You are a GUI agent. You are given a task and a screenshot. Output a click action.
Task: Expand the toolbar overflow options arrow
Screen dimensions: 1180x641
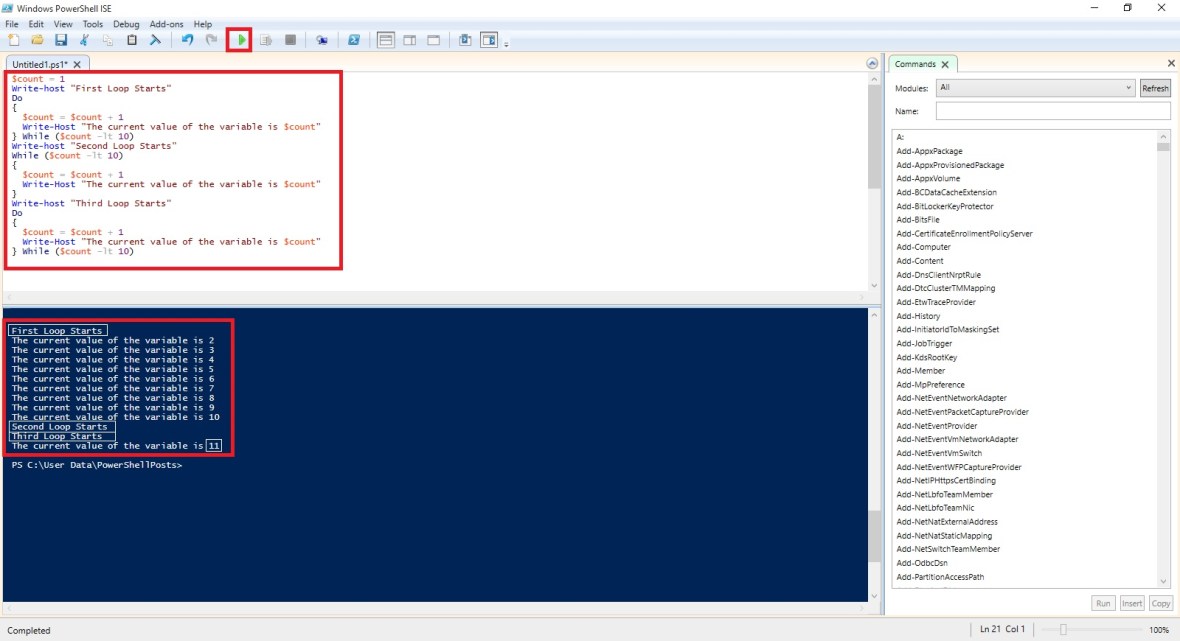[x=507, y=44]
